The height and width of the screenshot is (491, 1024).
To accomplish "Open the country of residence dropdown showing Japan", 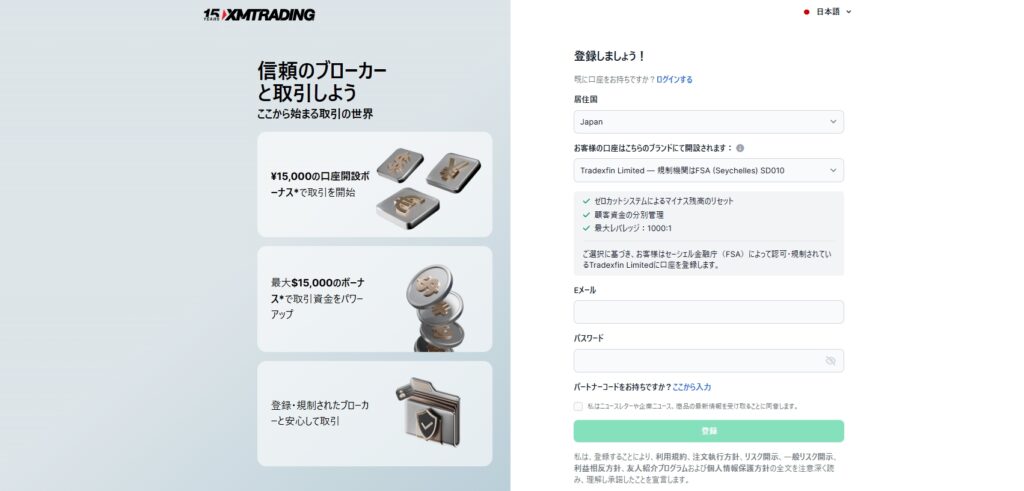I will (709, 122).
